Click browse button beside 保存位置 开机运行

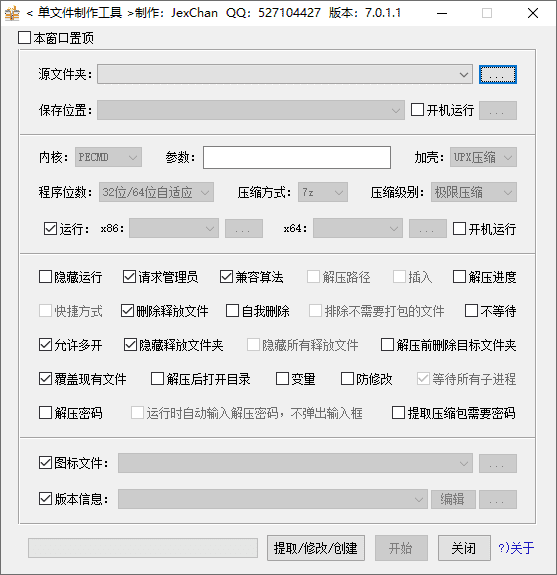(x=498, y=110)
